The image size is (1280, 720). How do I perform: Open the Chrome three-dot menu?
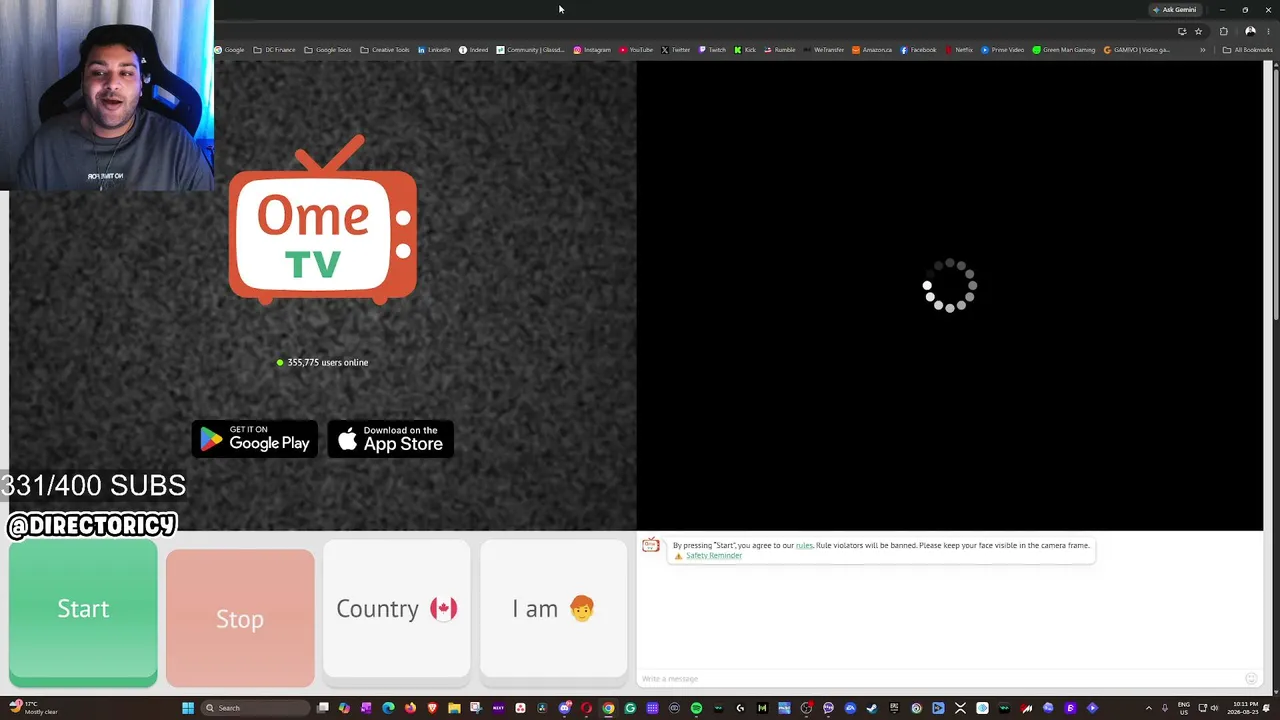(1268, 31)
